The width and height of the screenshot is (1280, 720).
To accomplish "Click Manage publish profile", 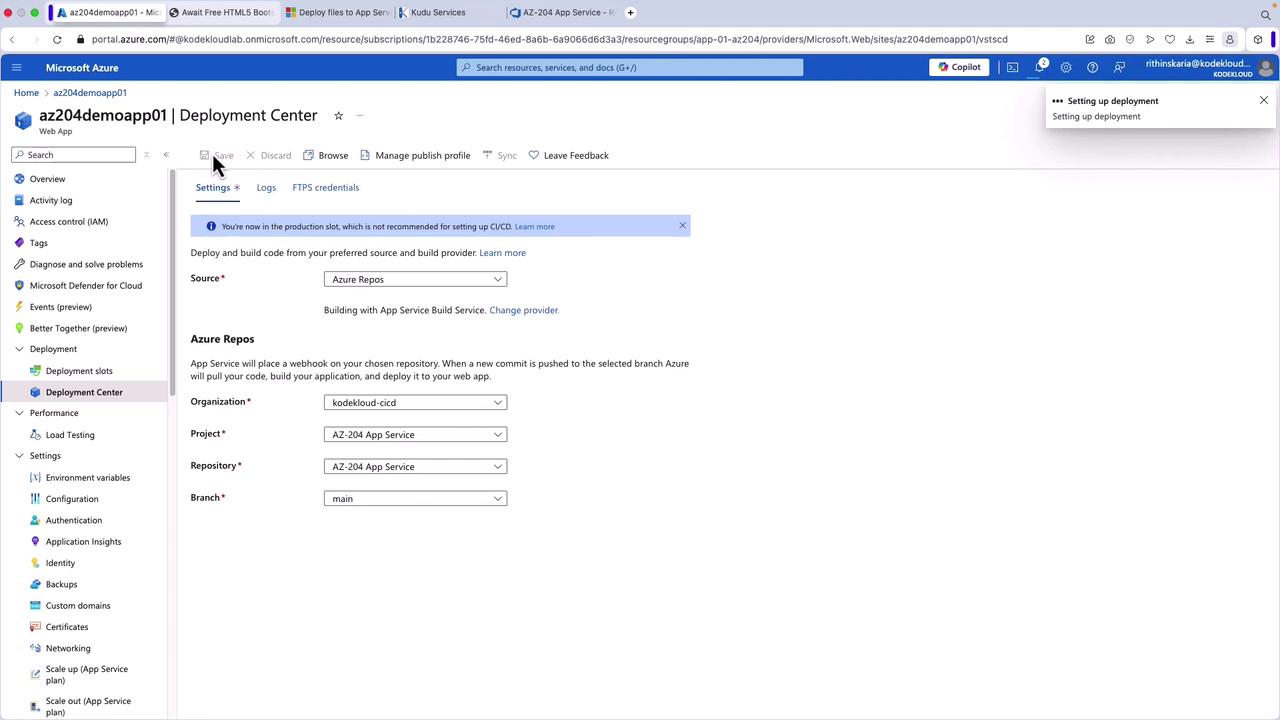I will click(x=415, y=155).
